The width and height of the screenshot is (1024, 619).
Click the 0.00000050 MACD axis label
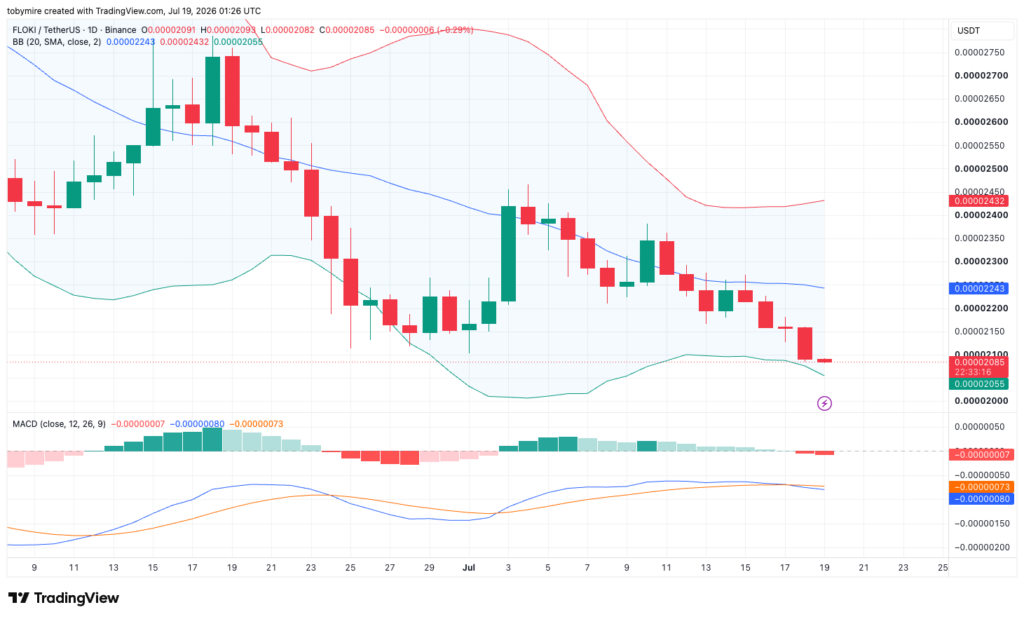(x=980, y=427)
